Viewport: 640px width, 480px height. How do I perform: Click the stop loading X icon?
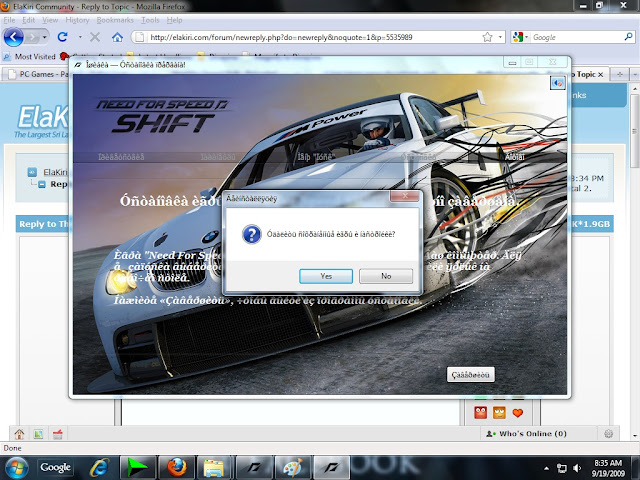point(95,37)
